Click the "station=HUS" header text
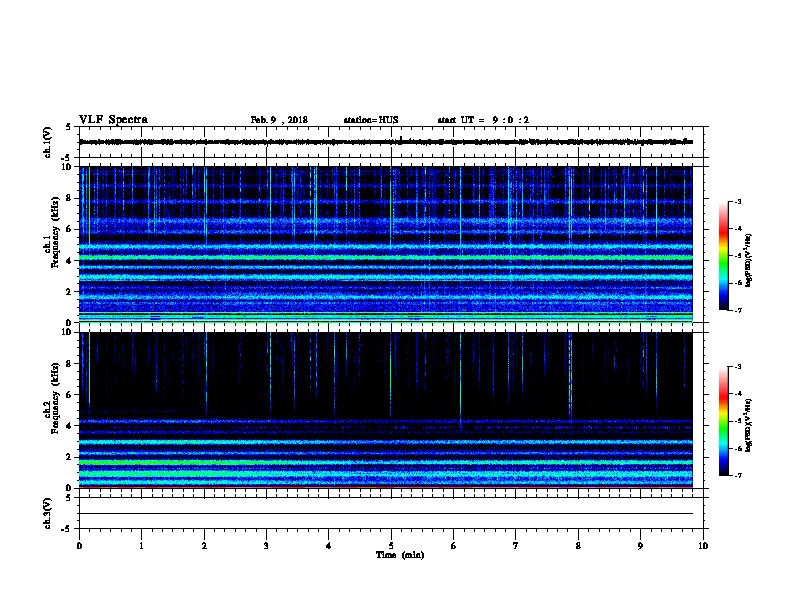Screen dimensions: 792x612 pos(371,120)
